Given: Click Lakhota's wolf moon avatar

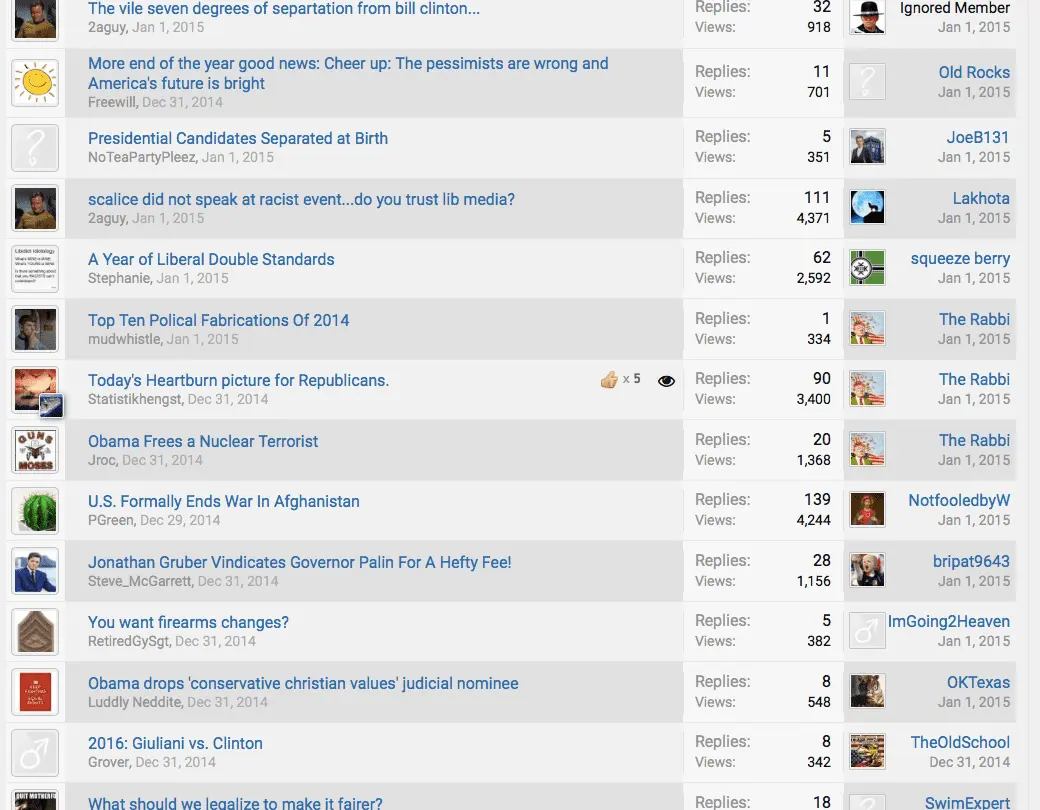Looking at the screenshot, I should point(868,207).
